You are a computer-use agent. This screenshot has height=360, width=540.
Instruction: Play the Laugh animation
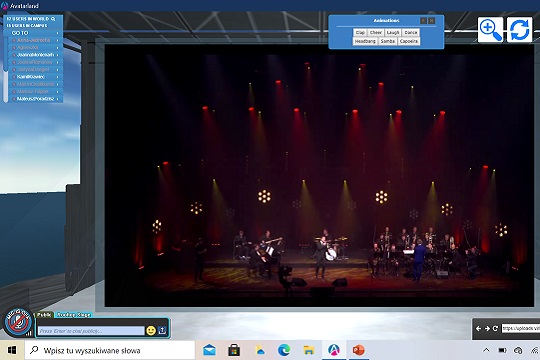(393, 32)
